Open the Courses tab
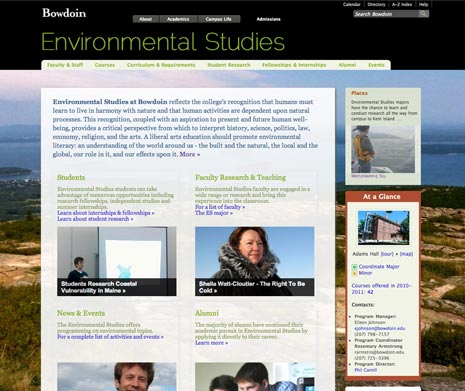The width and height of the screenshot is (465, 391). (105, 65)
